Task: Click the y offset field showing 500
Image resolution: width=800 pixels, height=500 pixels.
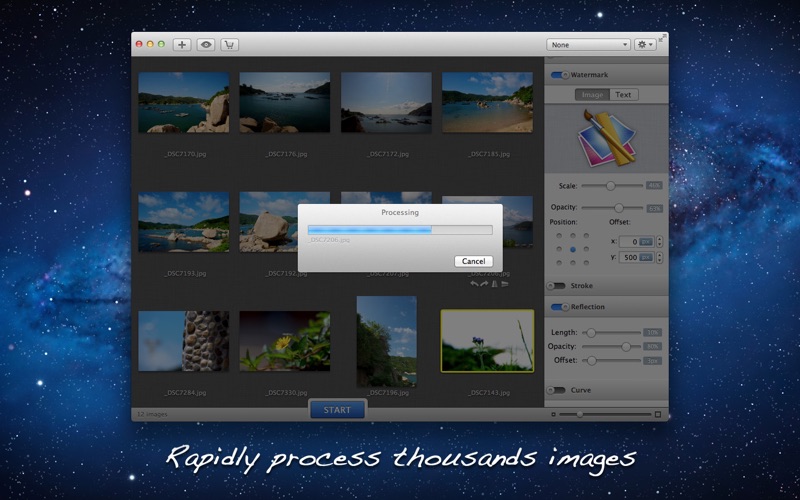Action: coord(636,258)
